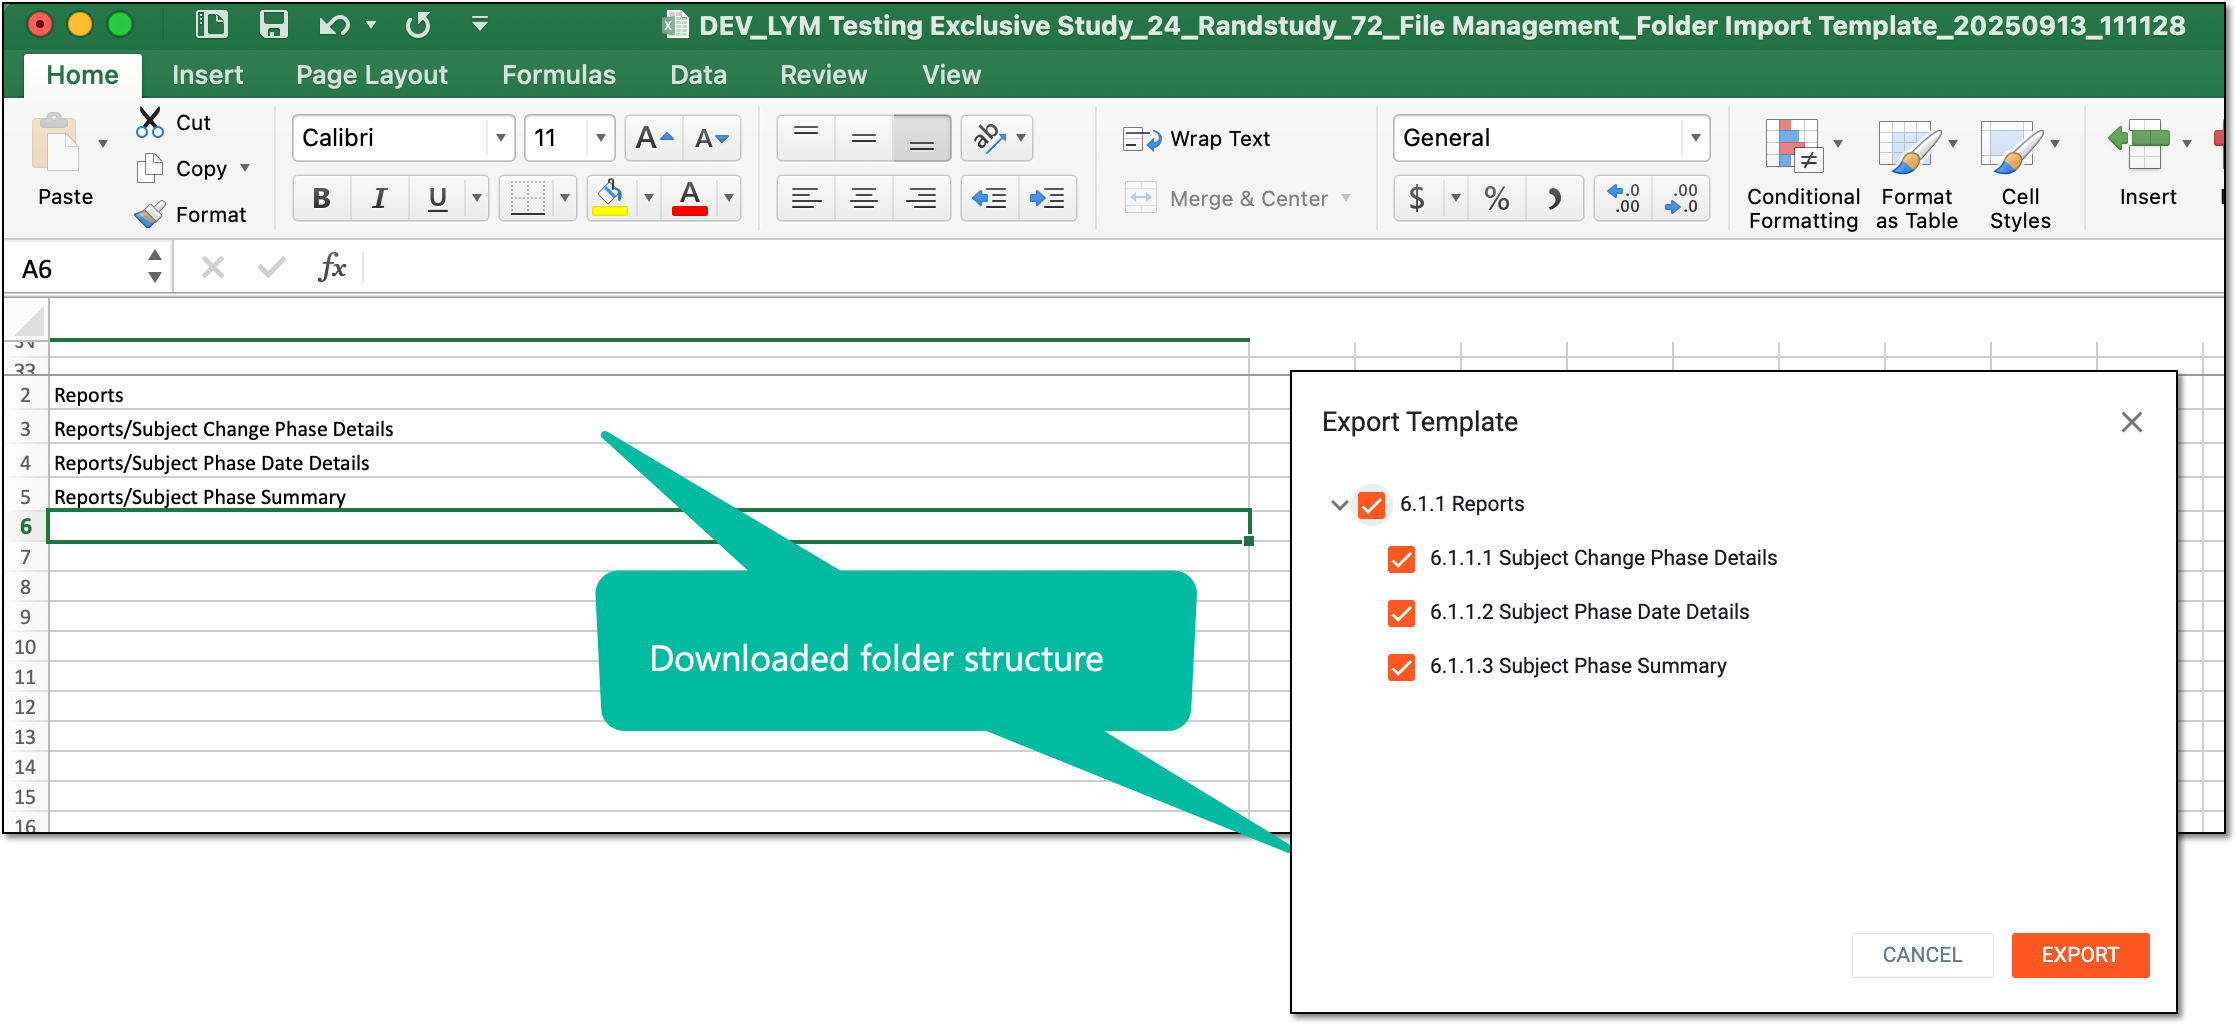Apply red font color
The width and height of the screenshot is (2236, 1024).
pyautogui.click(x=690, y=198)
